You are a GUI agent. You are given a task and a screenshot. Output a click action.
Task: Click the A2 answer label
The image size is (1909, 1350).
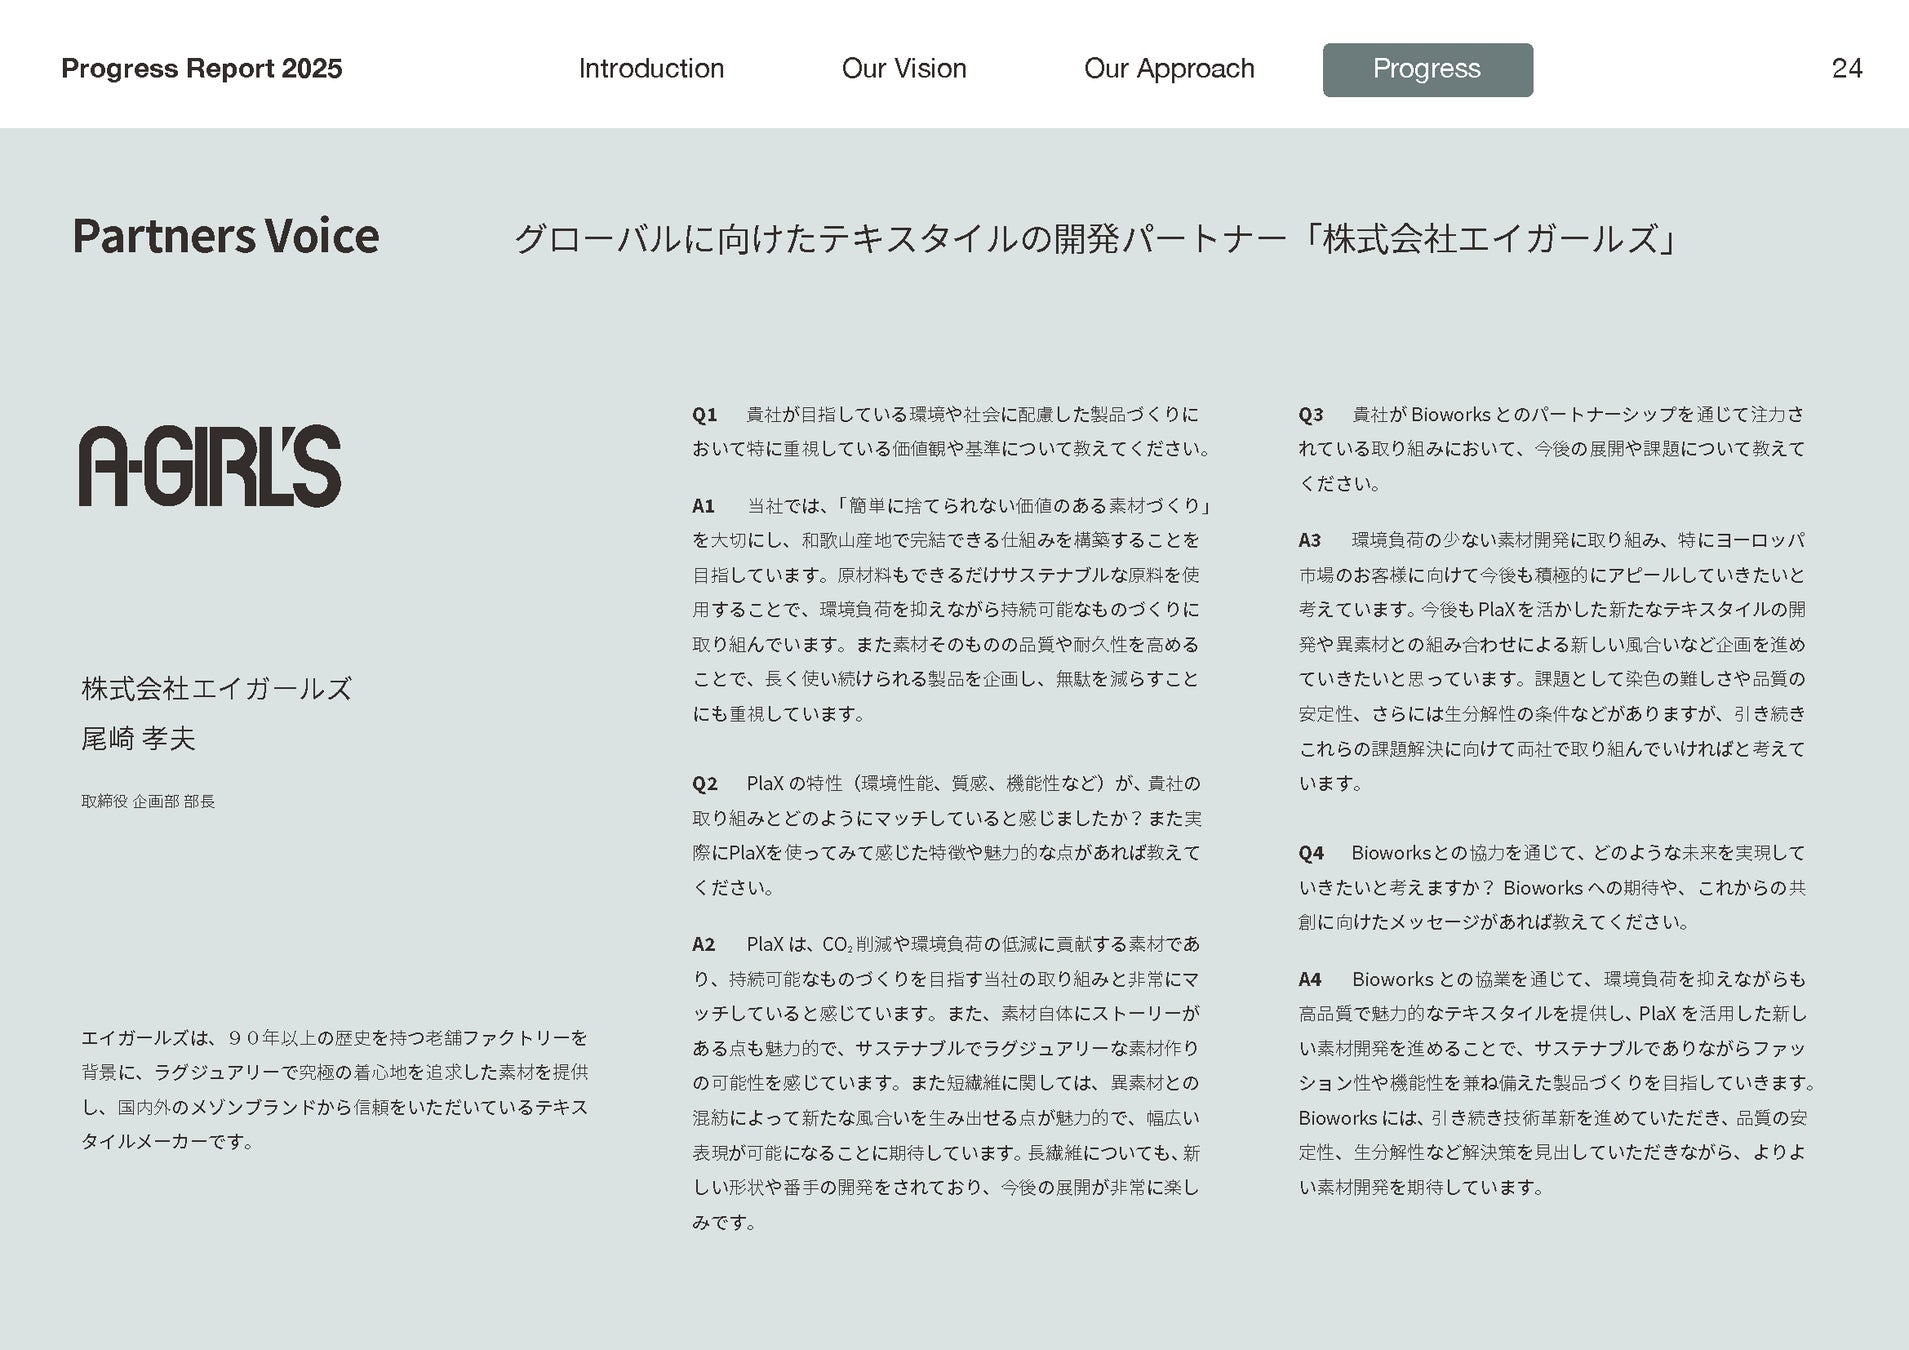pos(704,944)
